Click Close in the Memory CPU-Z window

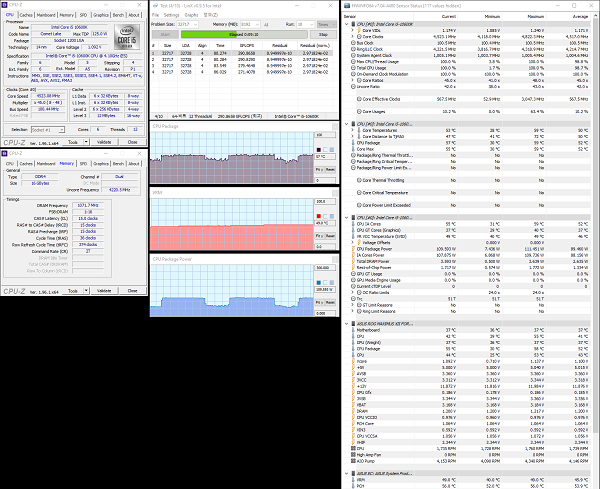coord(132,291)
